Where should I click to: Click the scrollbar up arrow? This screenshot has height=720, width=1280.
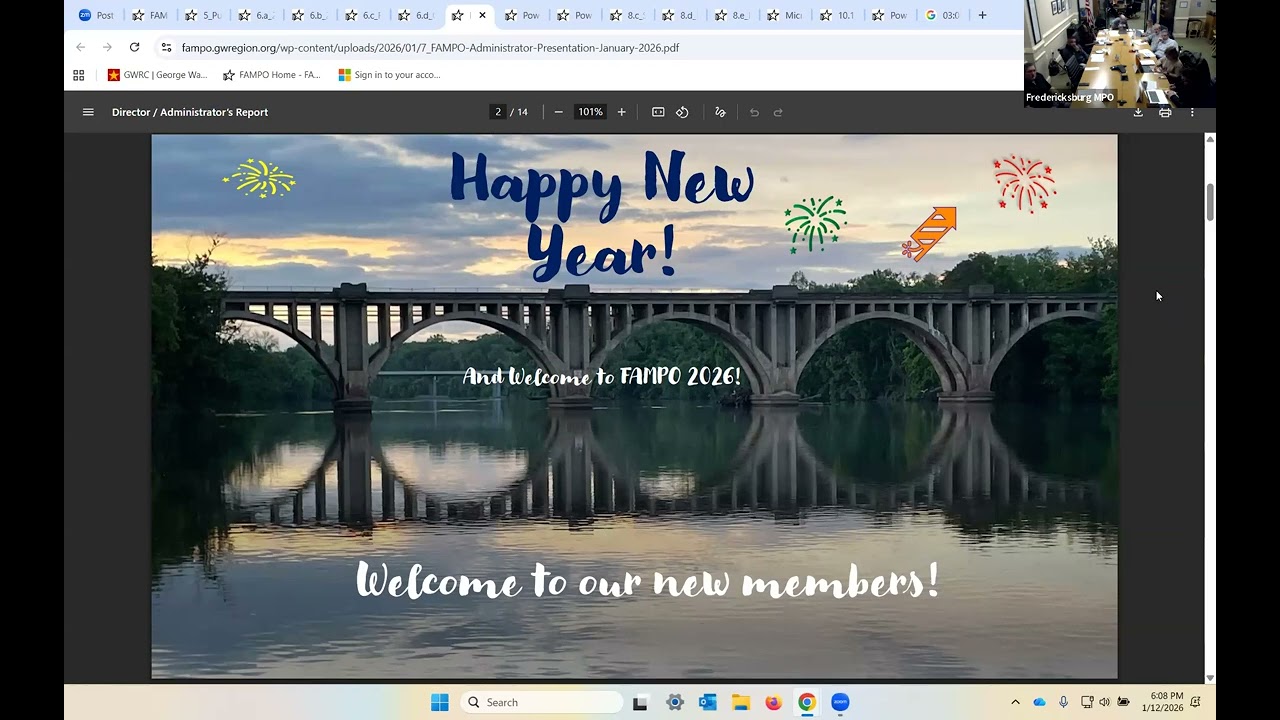(1210, 139)
